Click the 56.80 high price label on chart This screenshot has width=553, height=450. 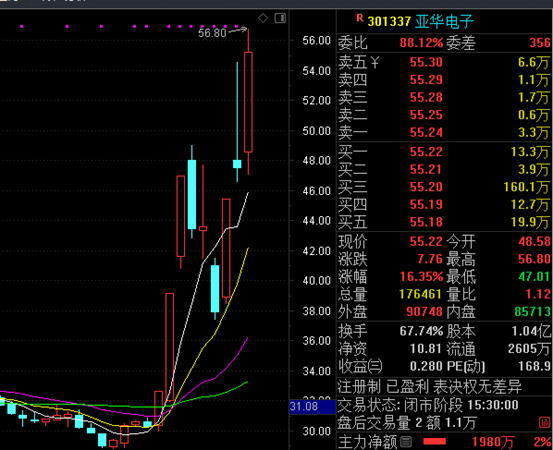coord(212,33)
